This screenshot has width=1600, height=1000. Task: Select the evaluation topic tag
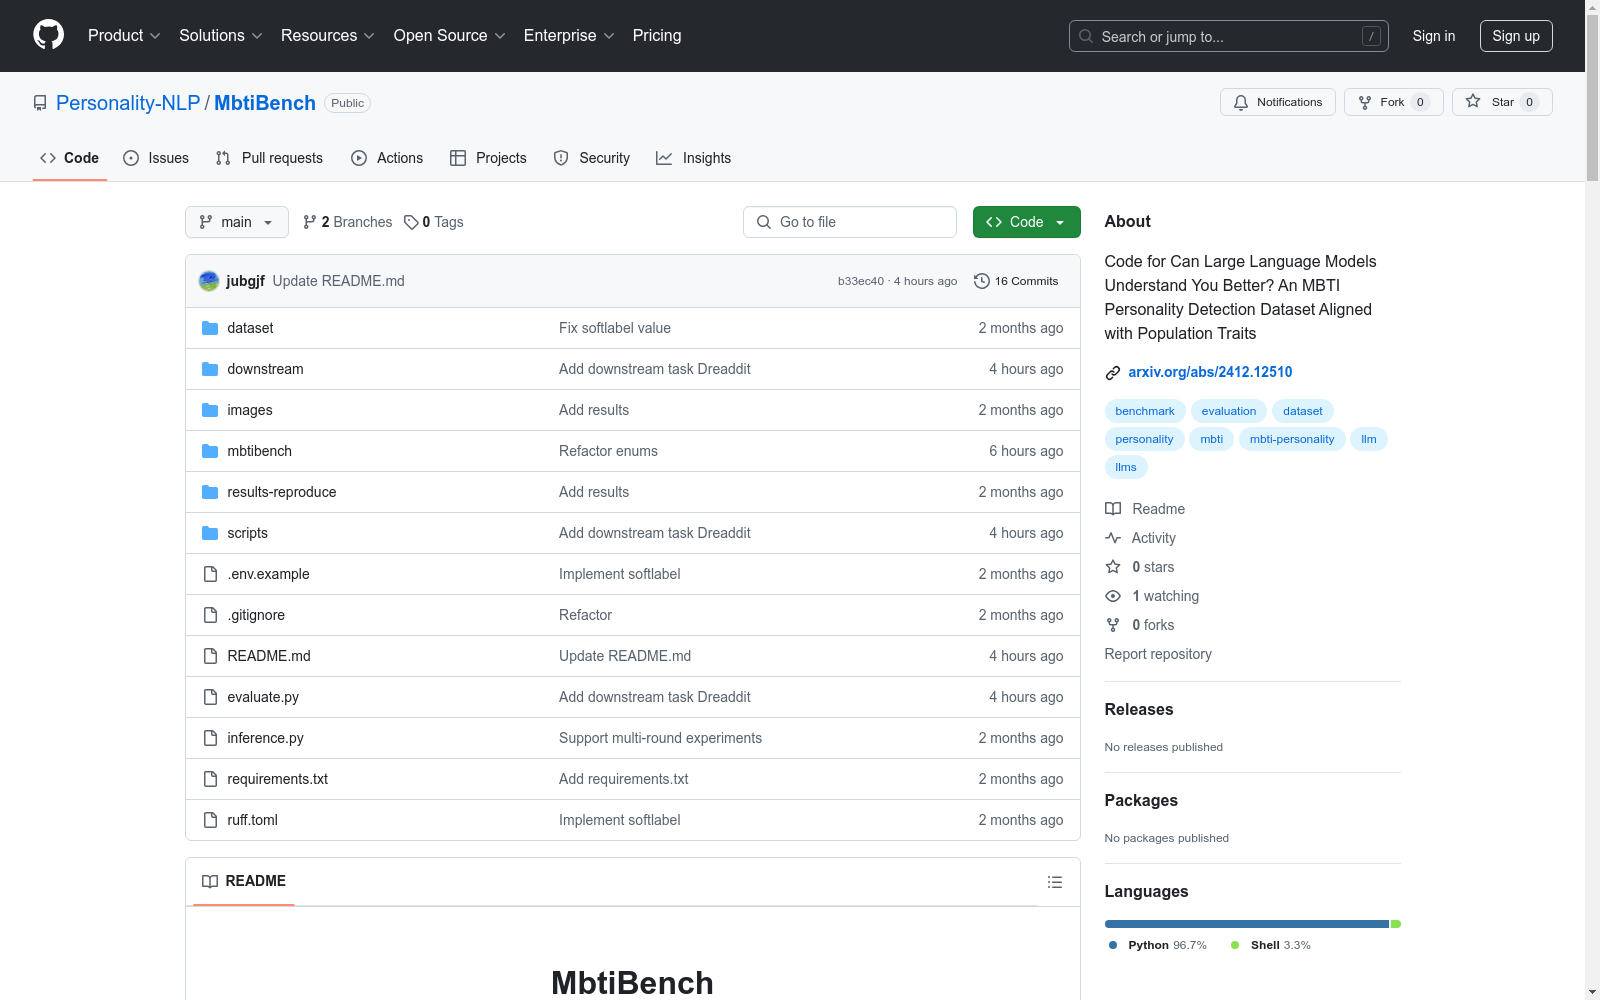pos(1229,411)
